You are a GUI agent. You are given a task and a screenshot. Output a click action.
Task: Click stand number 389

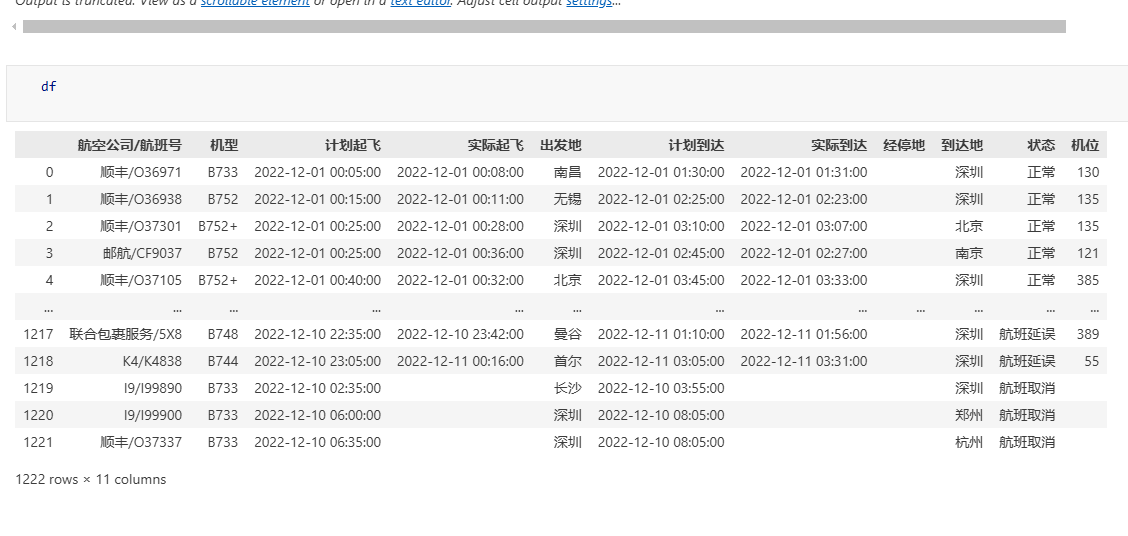1088,334
